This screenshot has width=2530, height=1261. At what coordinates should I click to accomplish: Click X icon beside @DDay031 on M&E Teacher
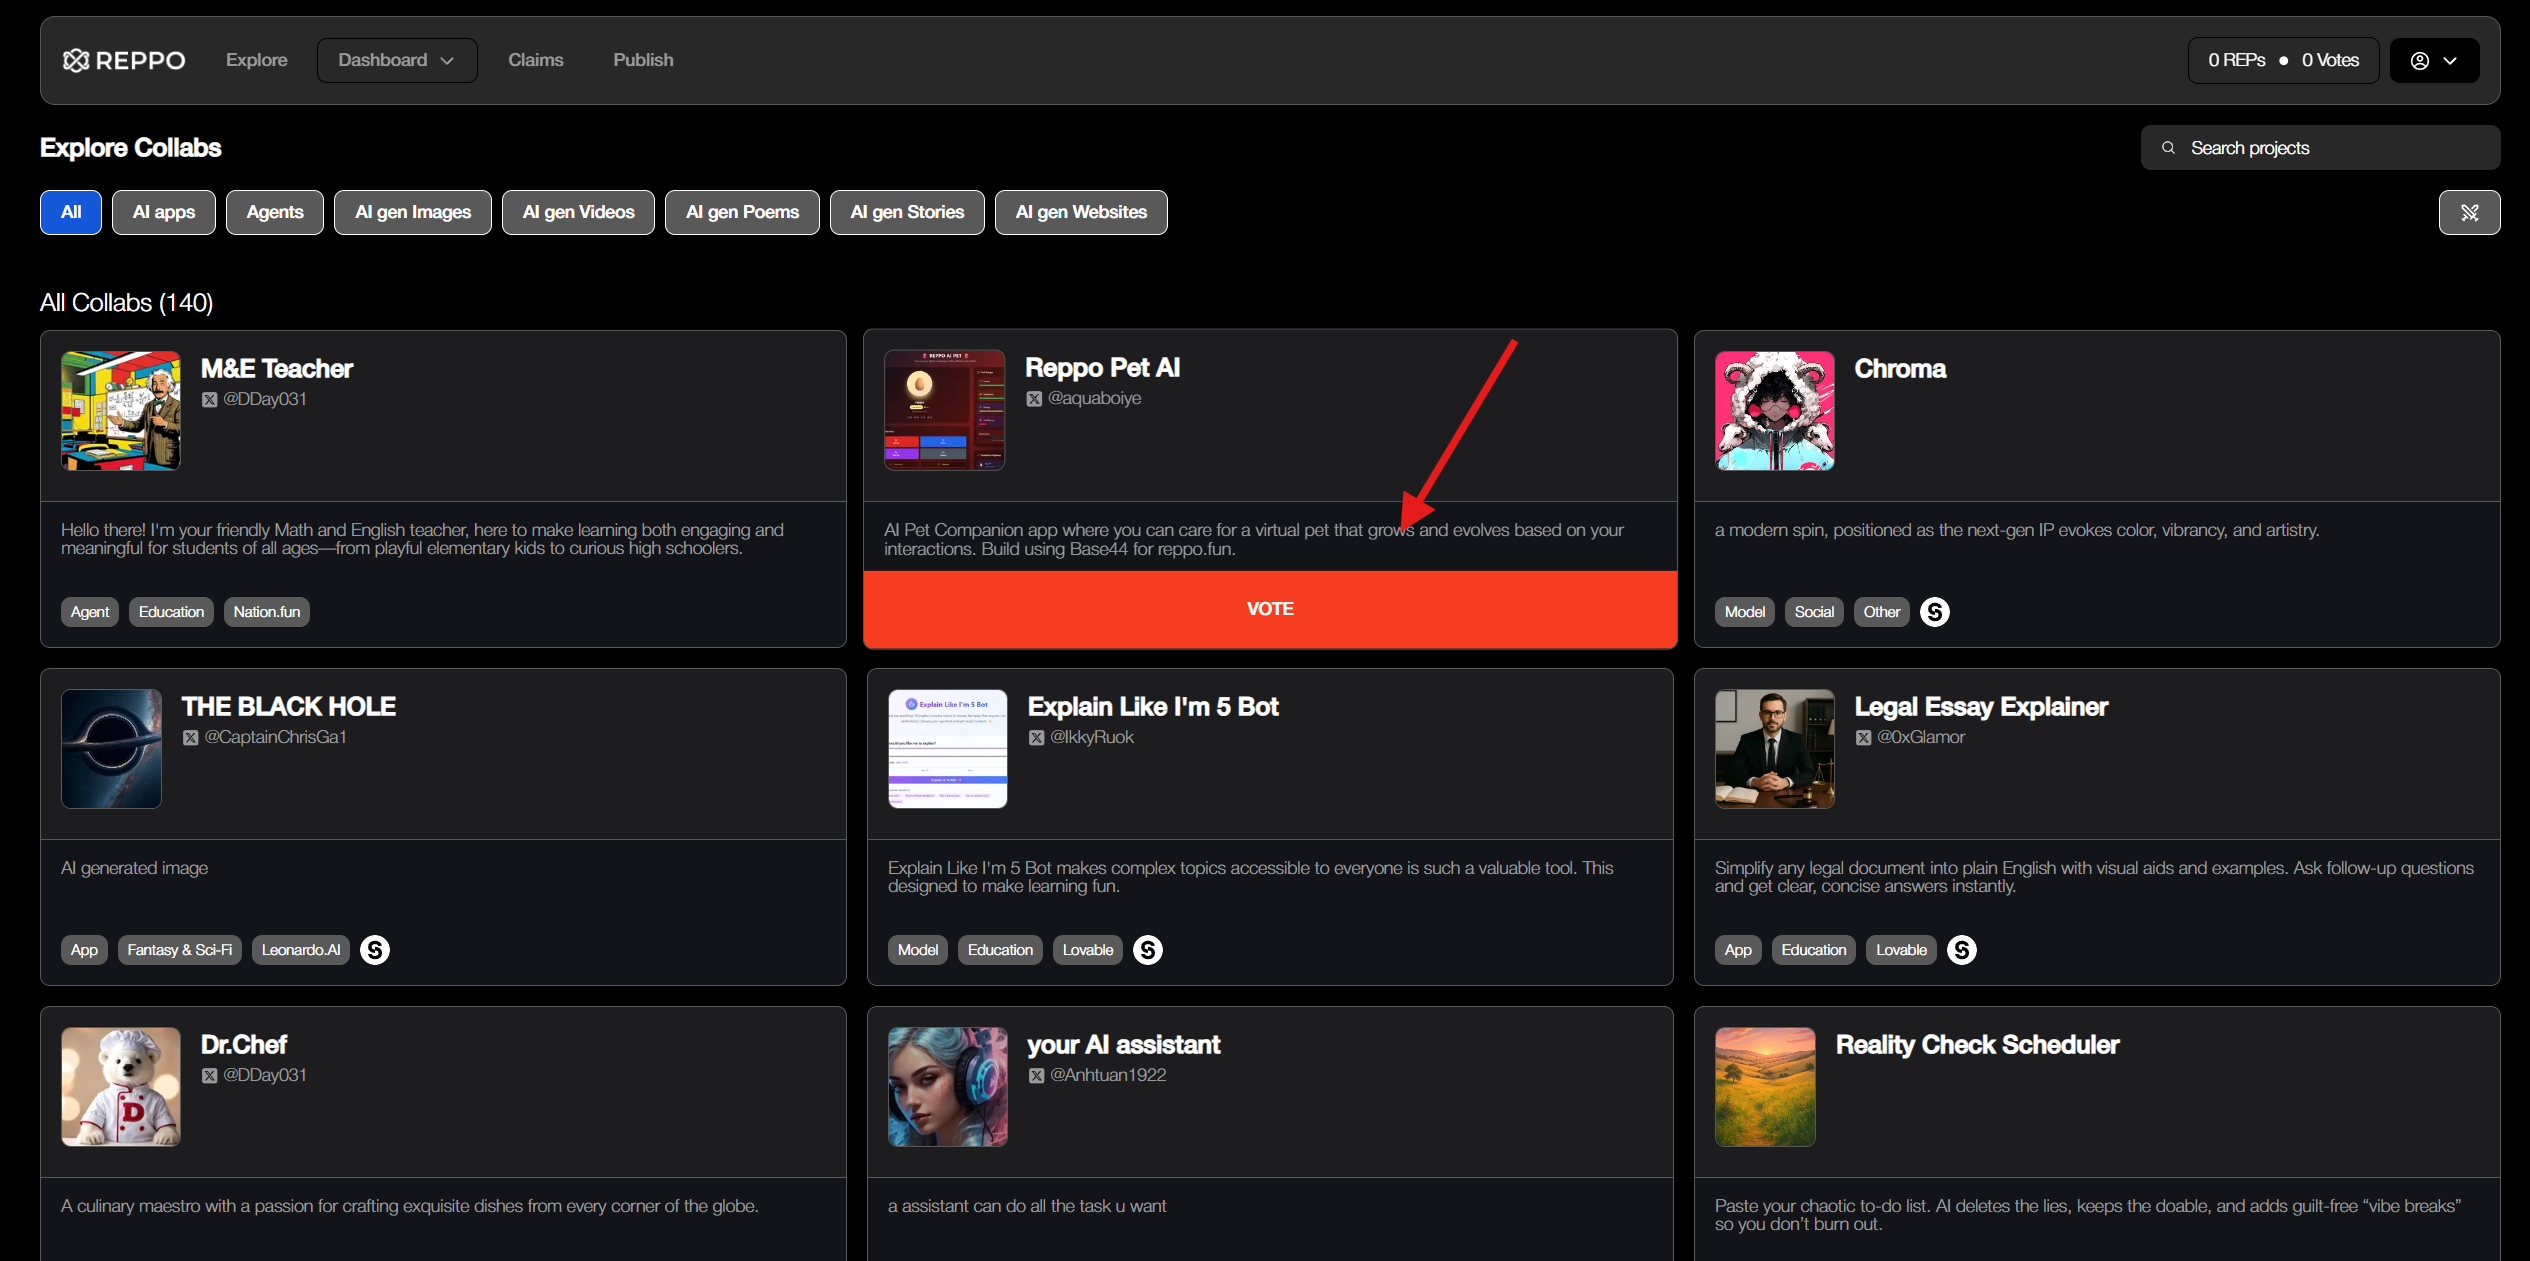pyautogui.click(x=209, y=400)
